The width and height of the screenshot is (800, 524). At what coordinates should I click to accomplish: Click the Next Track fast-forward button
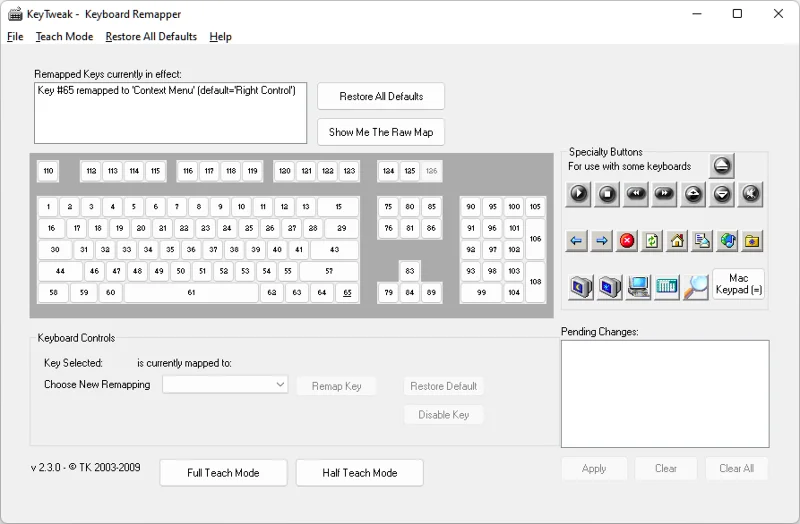pos(664,194)
